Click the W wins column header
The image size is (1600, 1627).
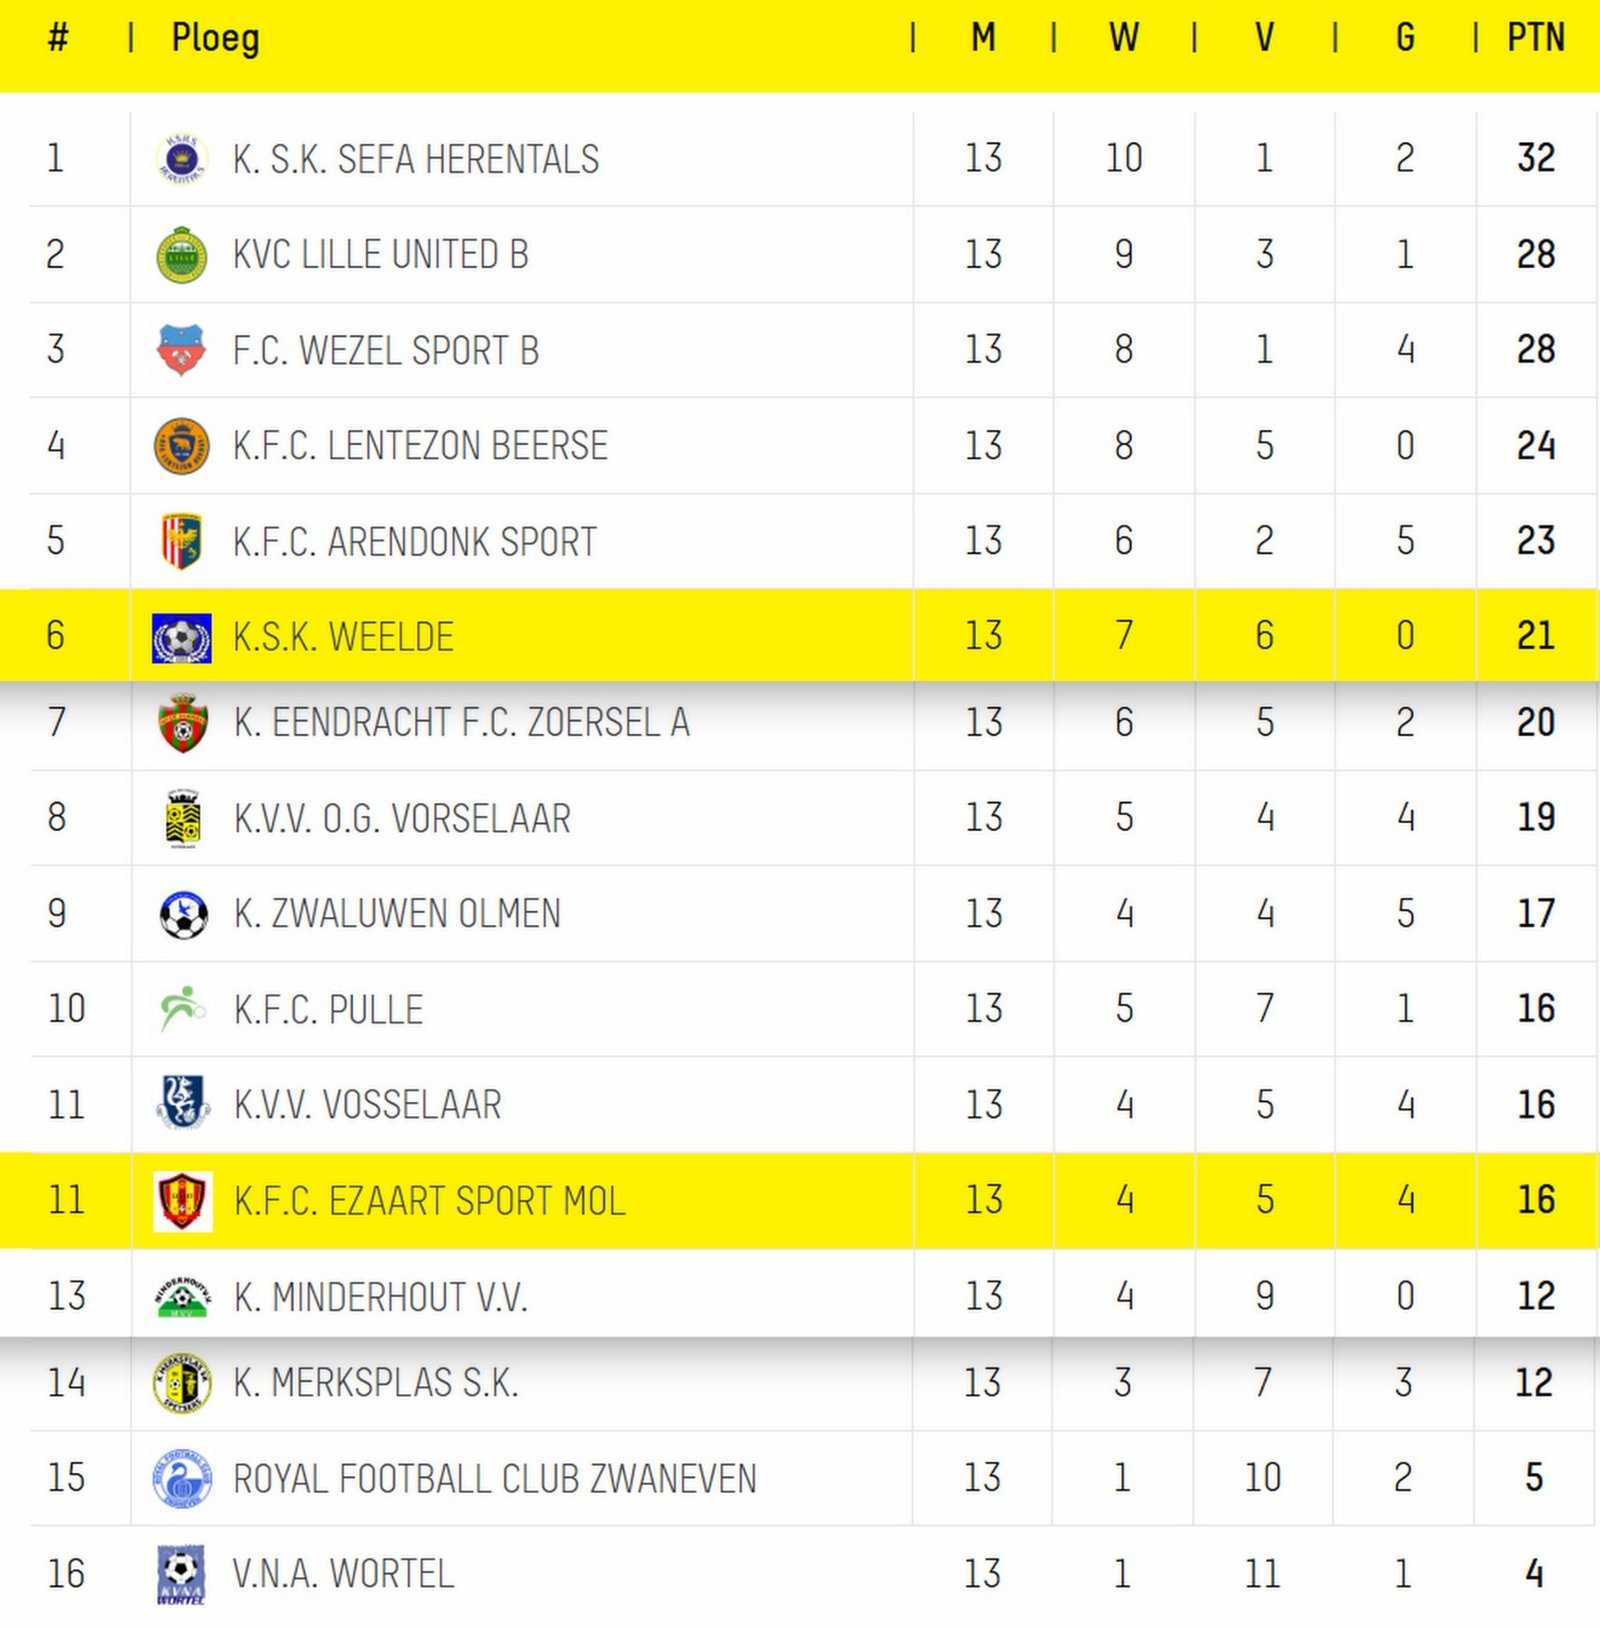coord(1124,38)
